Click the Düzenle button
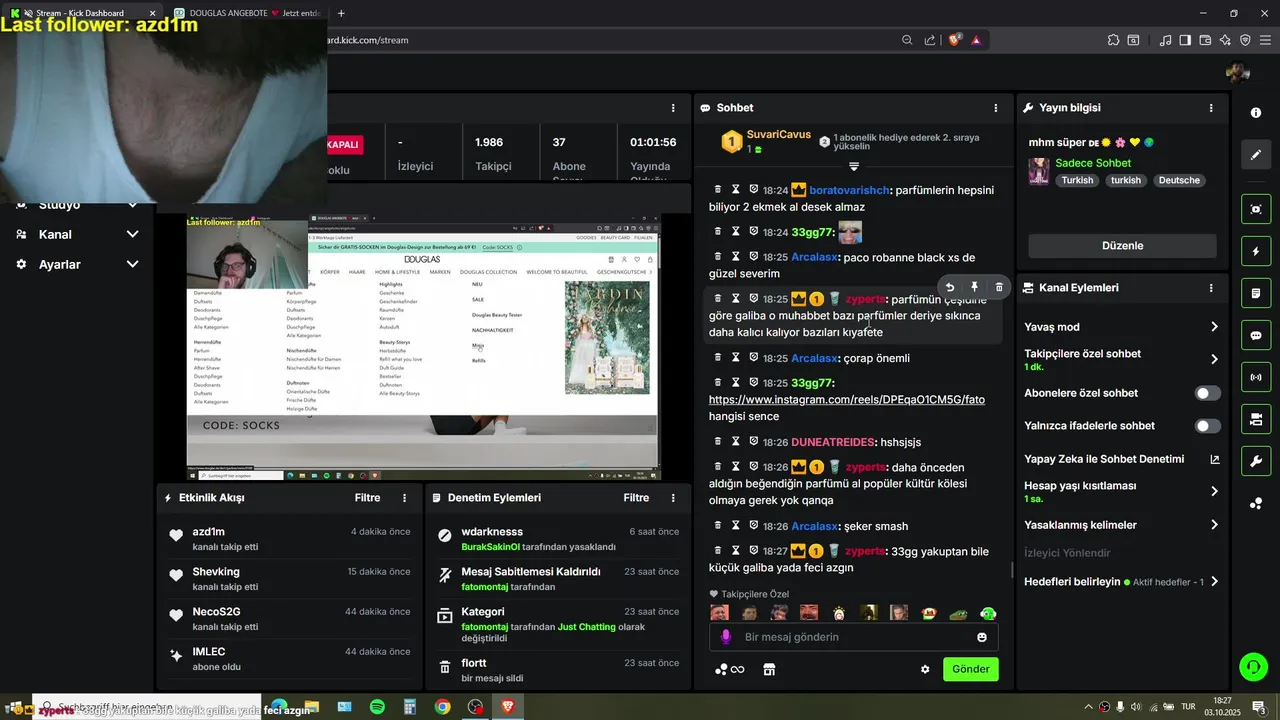The height and width of the screenshot is (720, 1280). point(1122,246)
